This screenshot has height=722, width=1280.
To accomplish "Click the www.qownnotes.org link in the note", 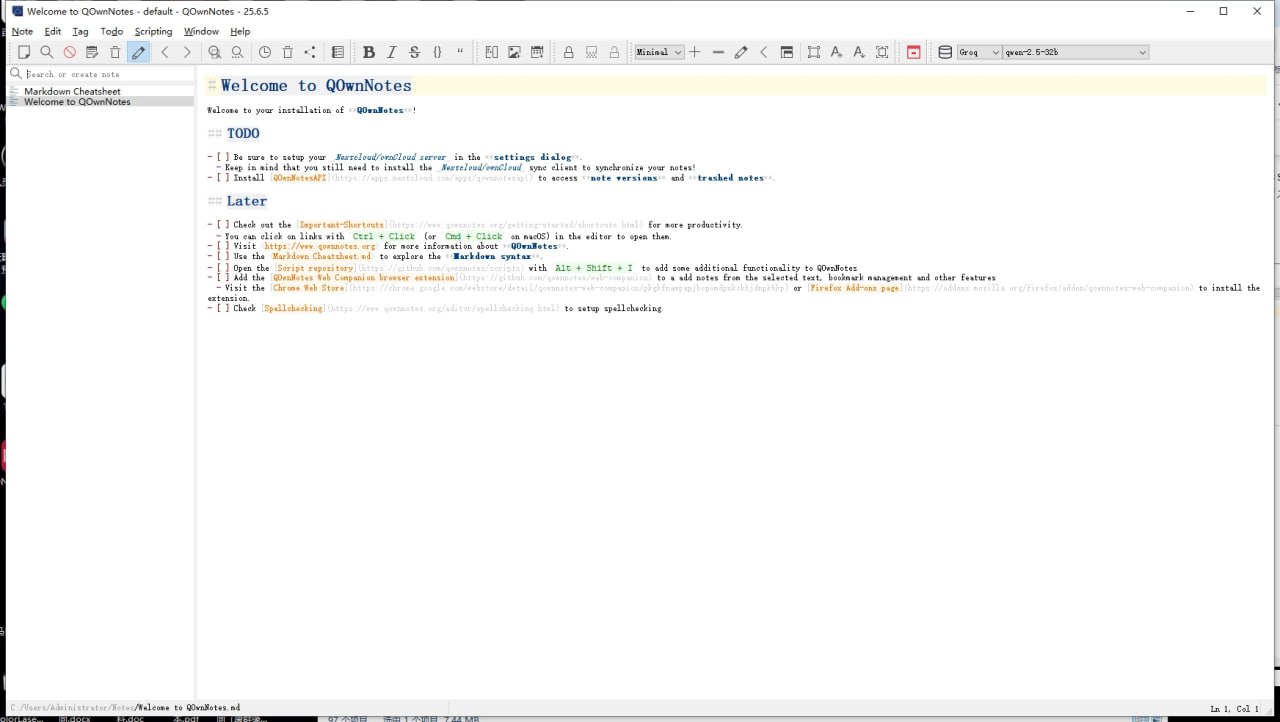I will click(x=320, y=246).
